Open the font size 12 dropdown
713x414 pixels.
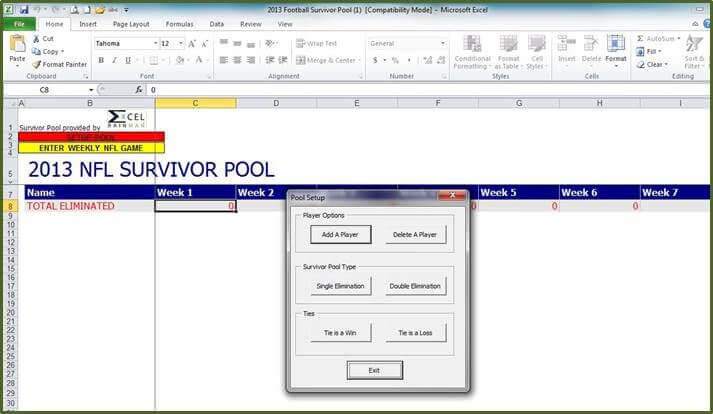tap(180, 44)
